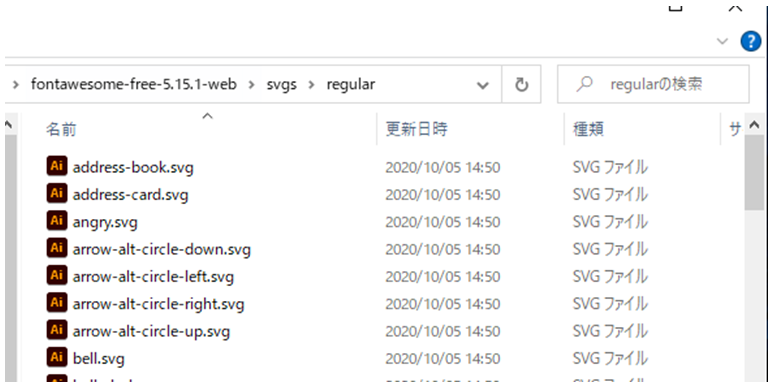Go to the svgs folder in breadcrumb
This screenshot has width=775, height=382.
[282, 85]
